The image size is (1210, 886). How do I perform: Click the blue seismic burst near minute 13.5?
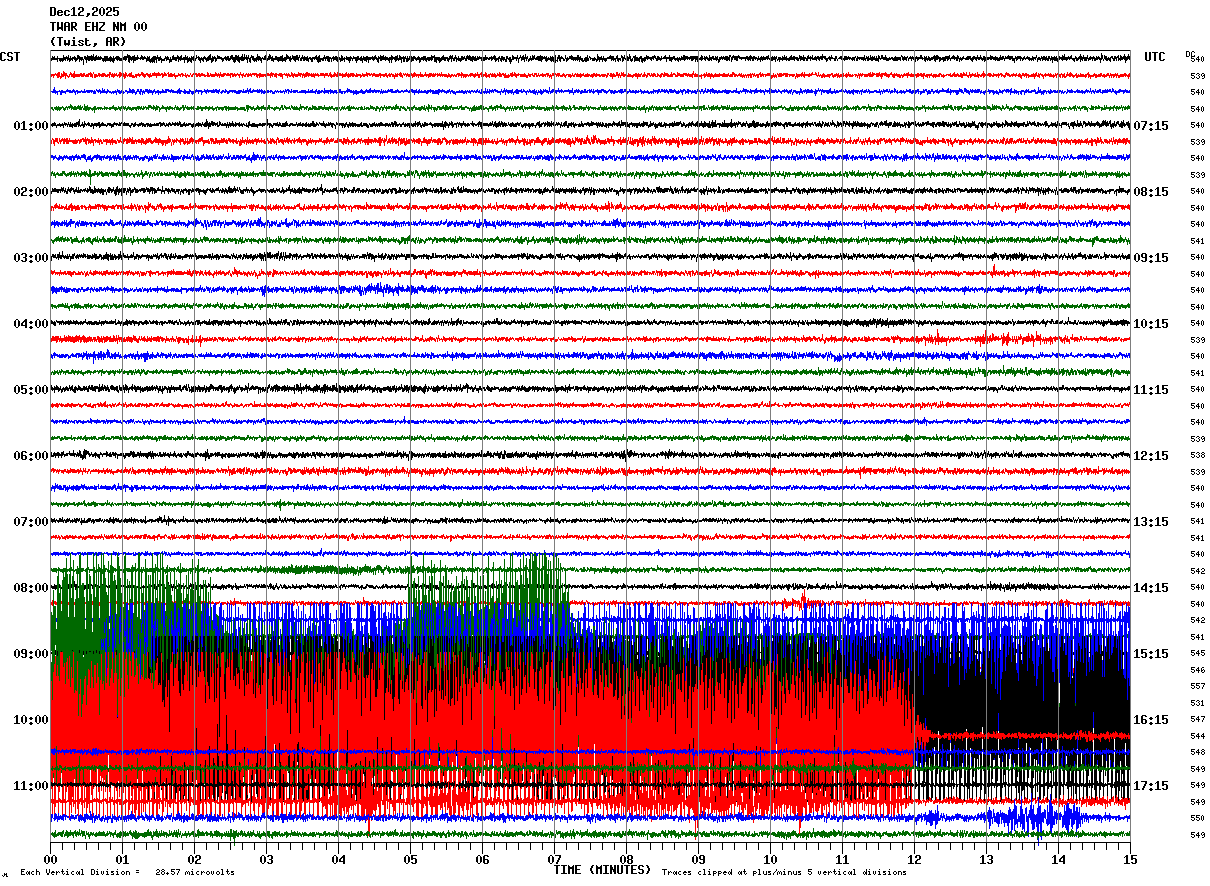1032,818
